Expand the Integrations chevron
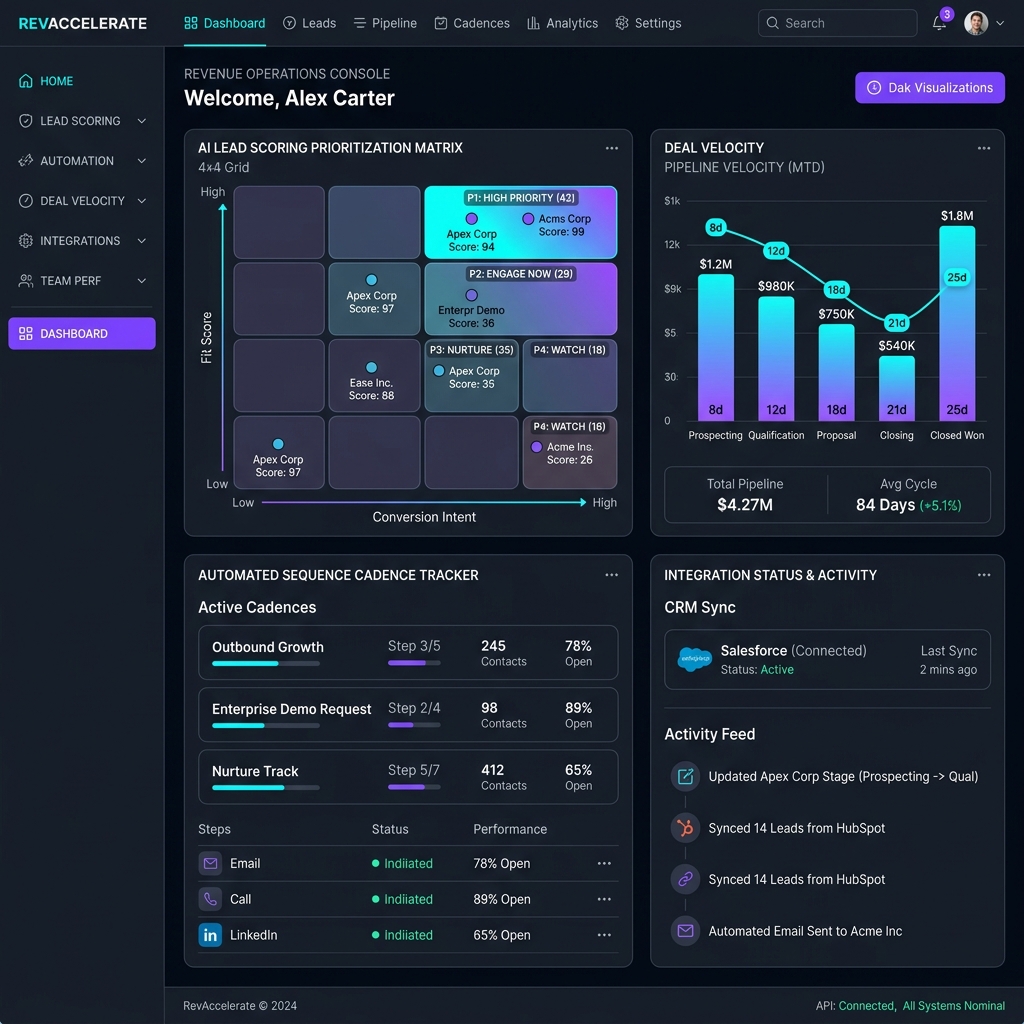1024x1024 pixels. click(x=142, y=240)
